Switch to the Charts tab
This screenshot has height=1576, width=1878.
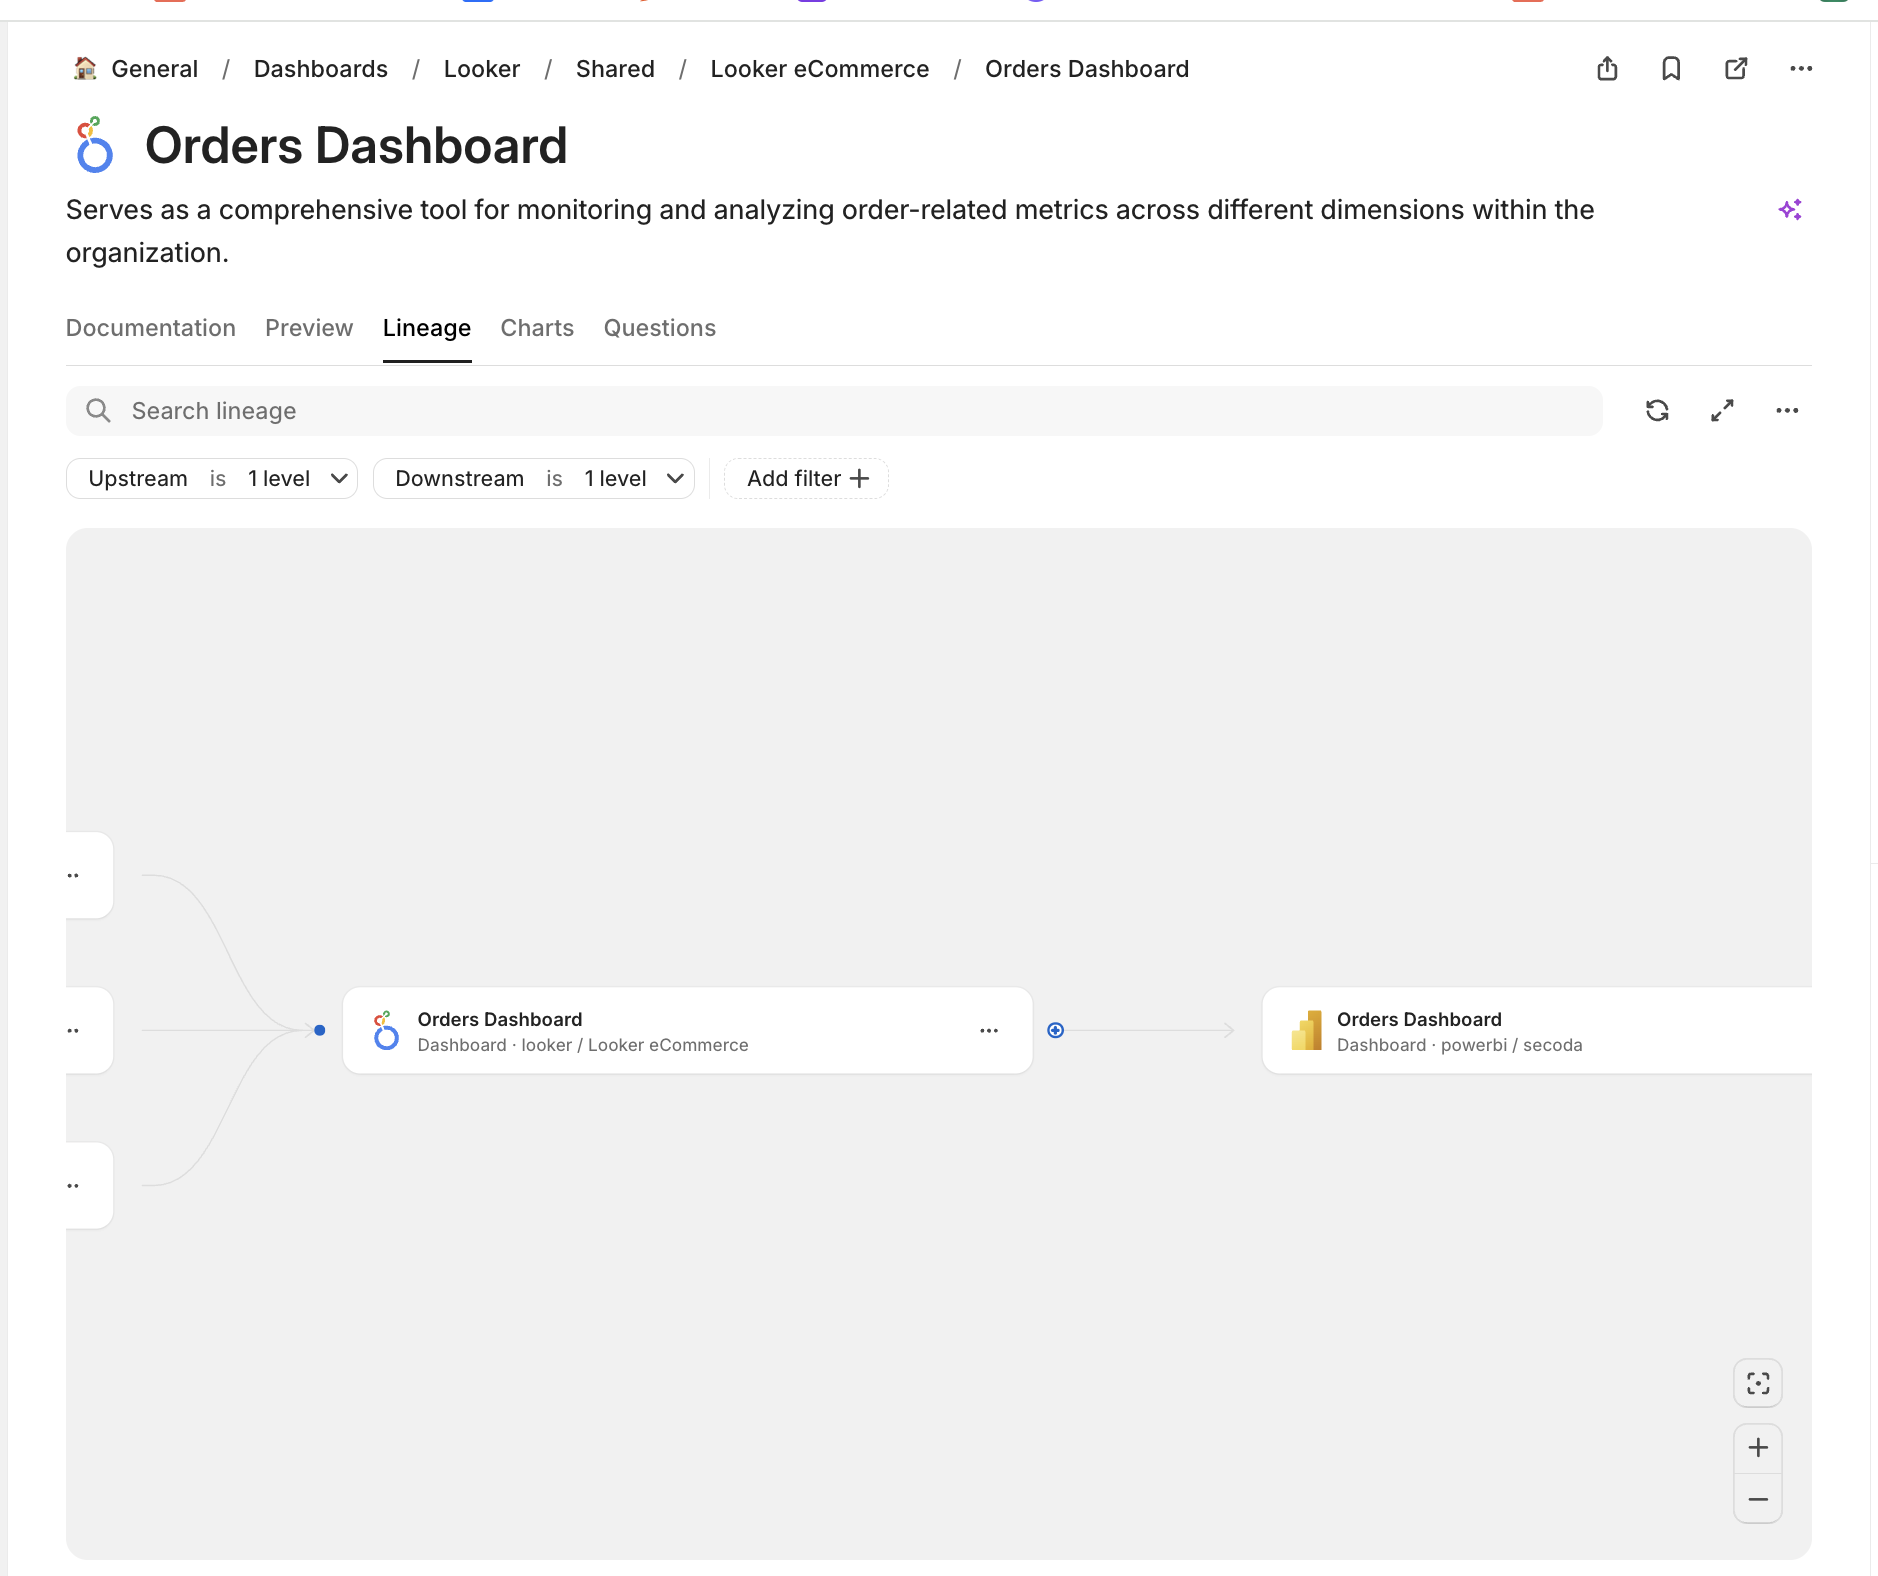[537, 328]
